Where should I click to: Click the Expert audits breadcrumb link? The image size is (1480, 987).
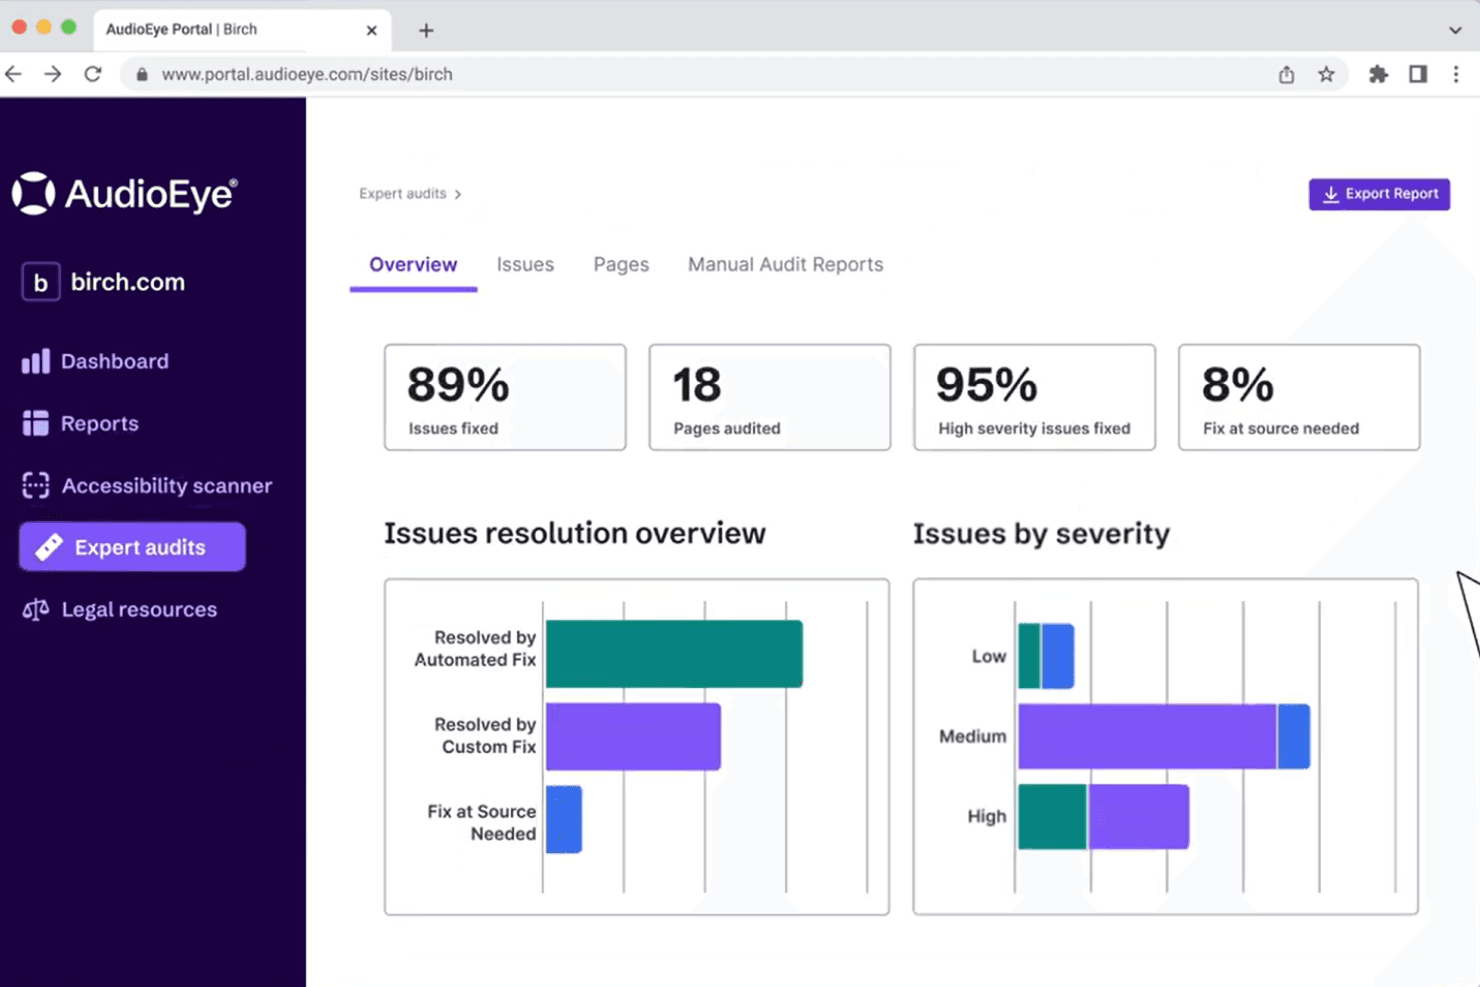pyautogui.click(x=403, y=194)
